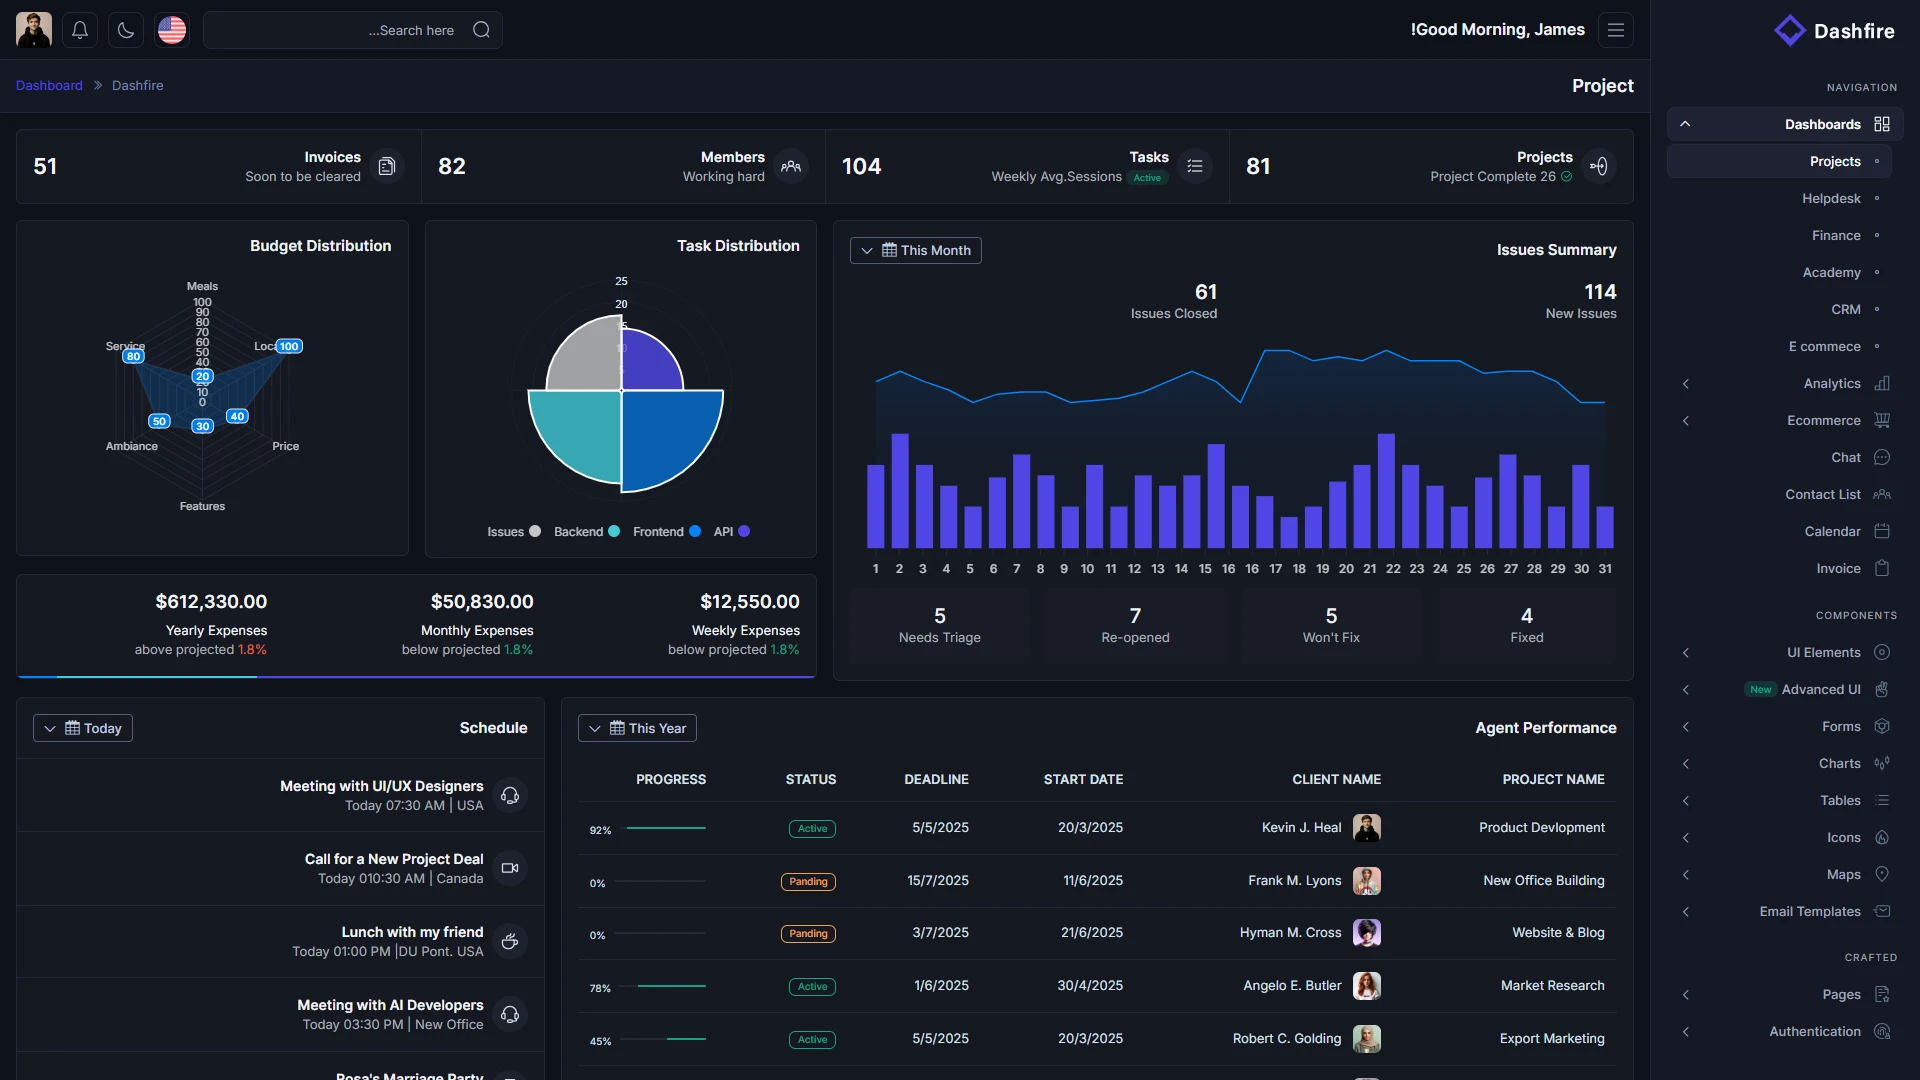Toggle the Frontend legend item
The image size is (1920, 1080).
tap(667, 532)
